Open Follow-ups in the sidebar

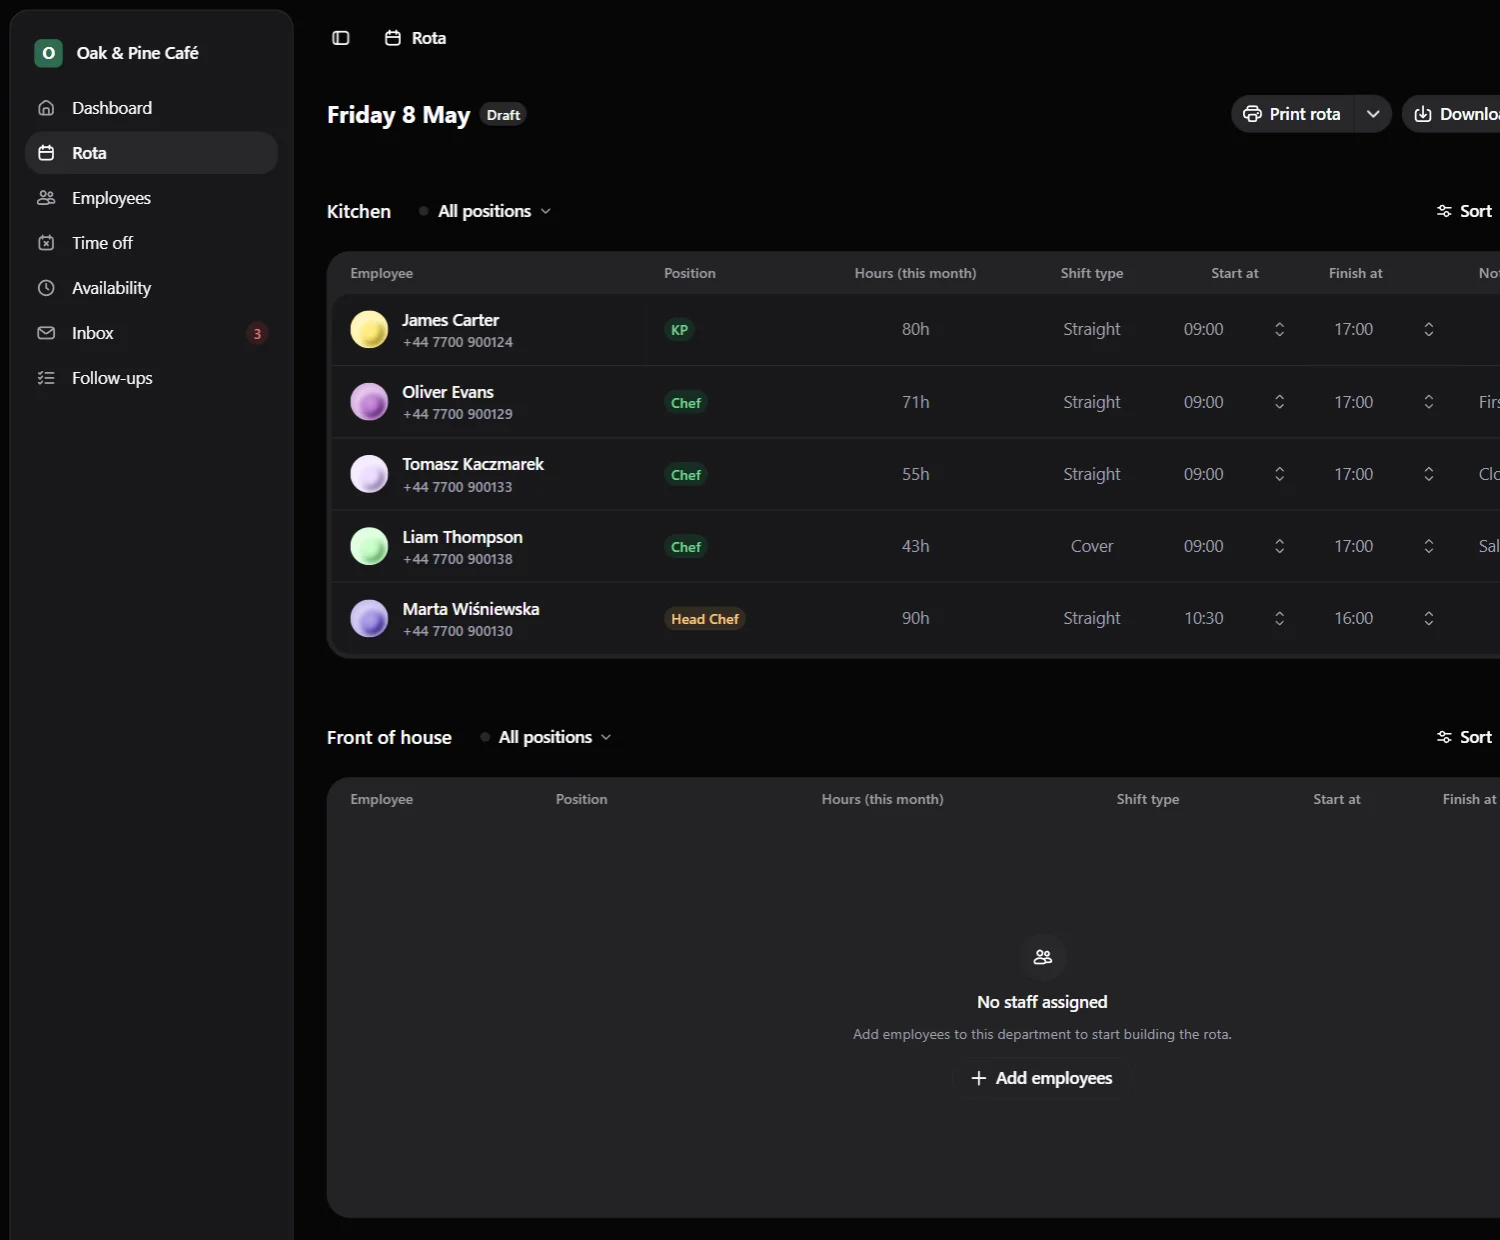click(x=151, y=378)
